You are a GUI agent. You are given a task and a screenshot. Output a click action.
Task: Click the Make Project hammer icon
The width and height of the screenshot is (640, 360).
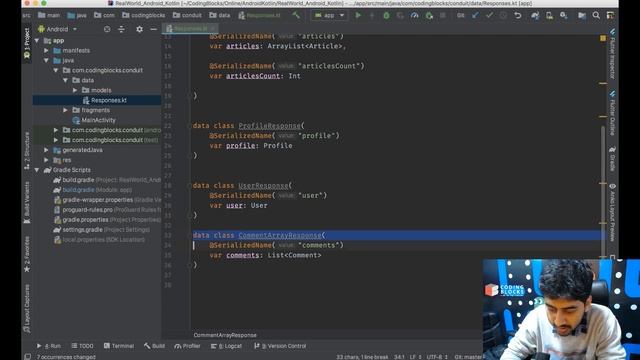coord(296,16)
